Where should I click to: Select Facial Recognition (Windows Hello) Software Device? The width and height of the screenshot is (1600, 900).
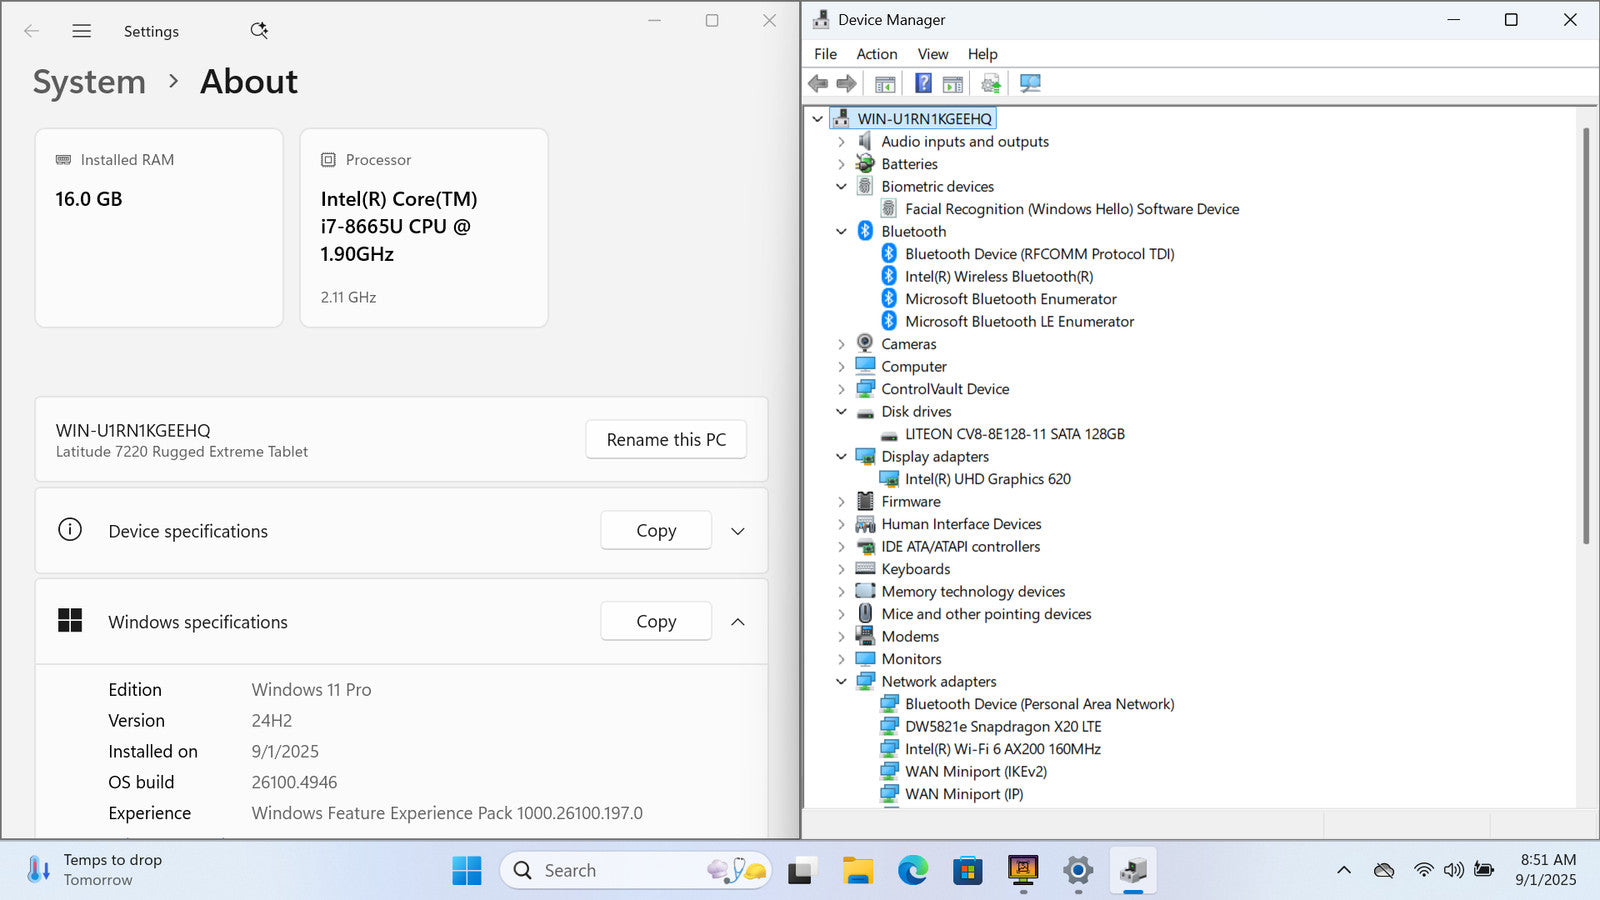1072,209
